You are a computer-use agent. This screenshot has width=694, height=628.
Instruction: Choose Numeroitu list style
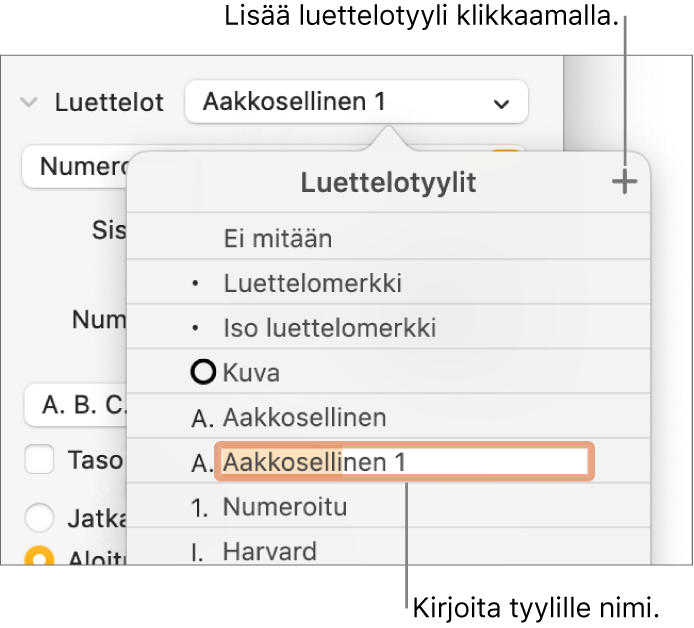click(388, 506)
